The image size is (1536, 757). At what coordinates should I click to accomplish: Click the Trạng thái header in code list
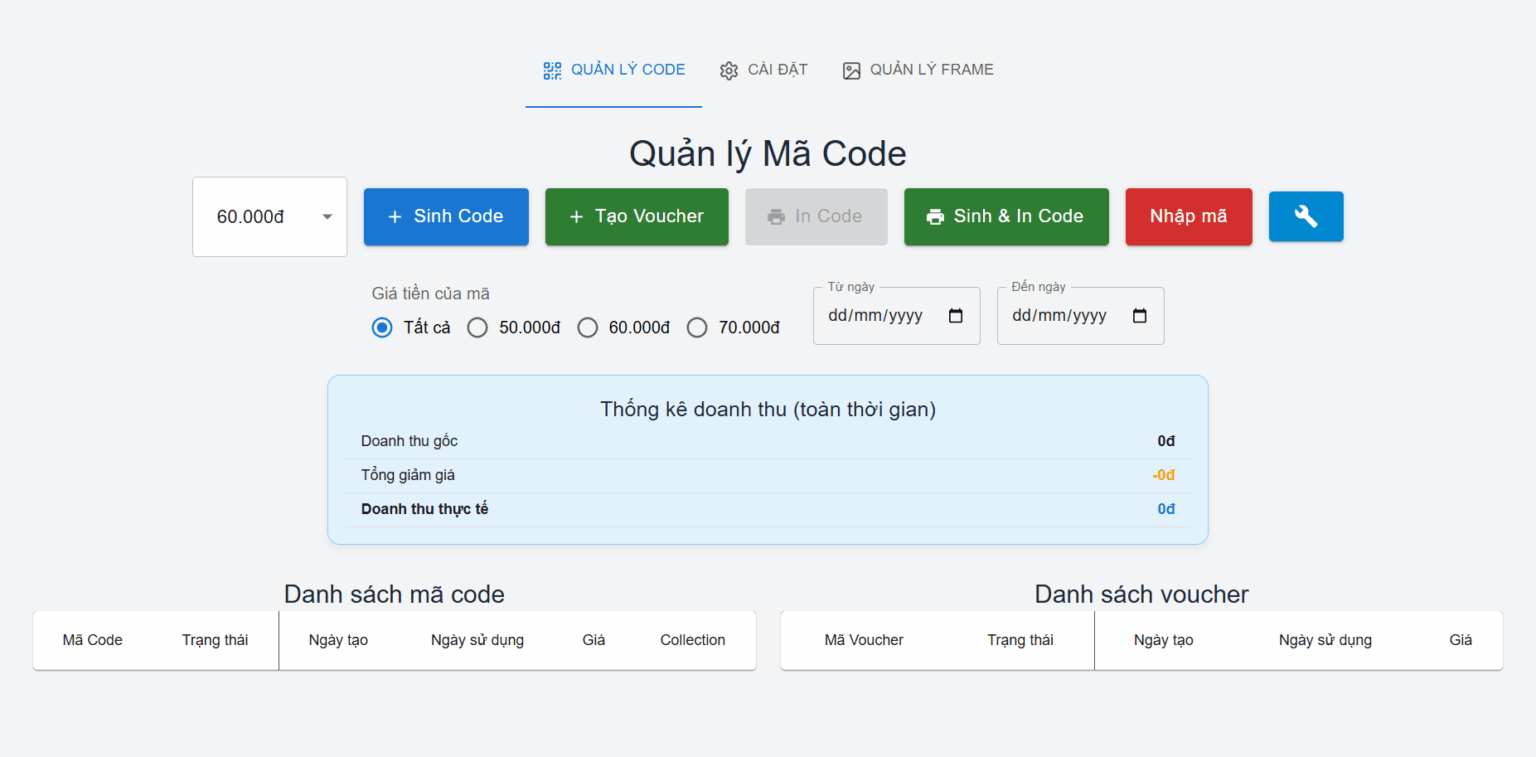tap(215, 640)
